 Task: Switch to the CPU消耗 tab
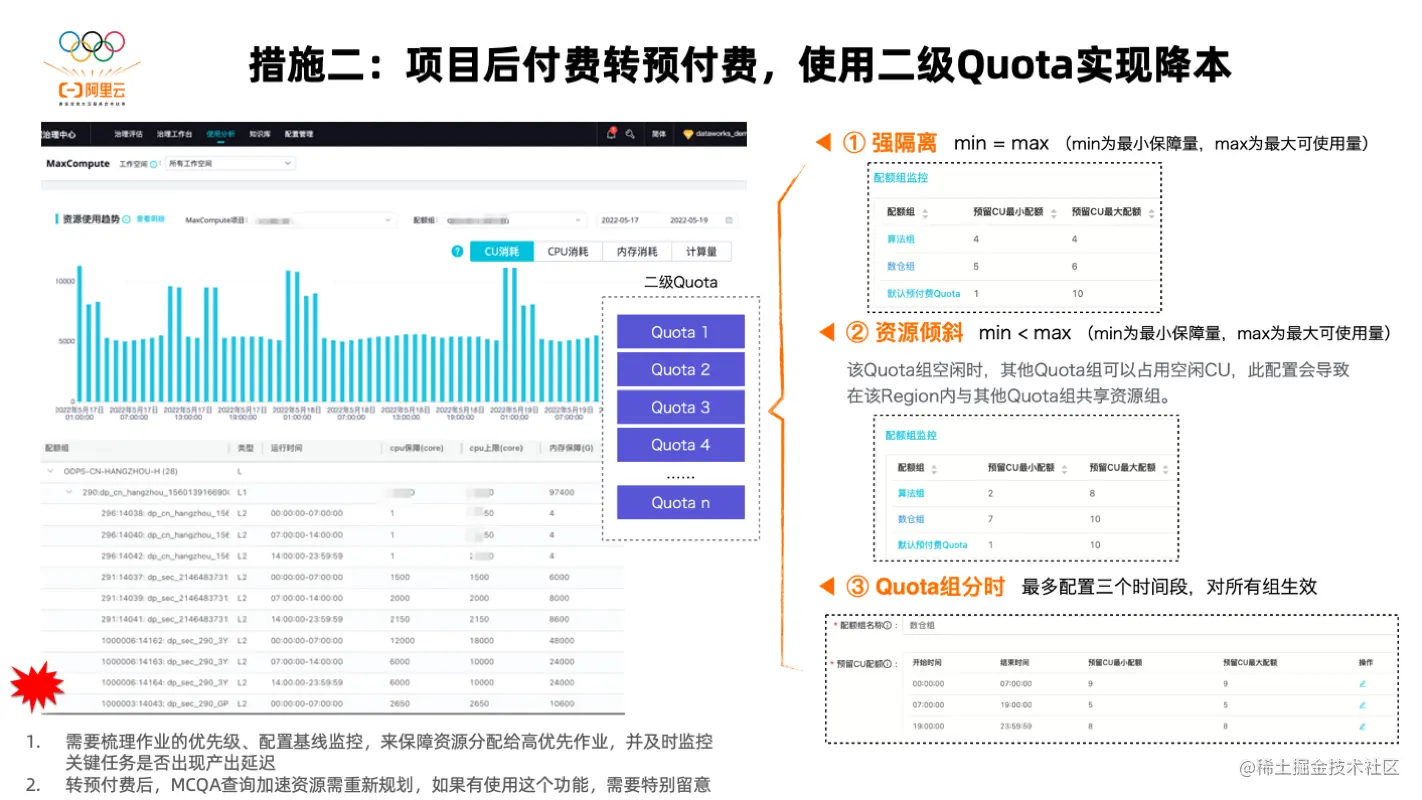coord(568,252)
